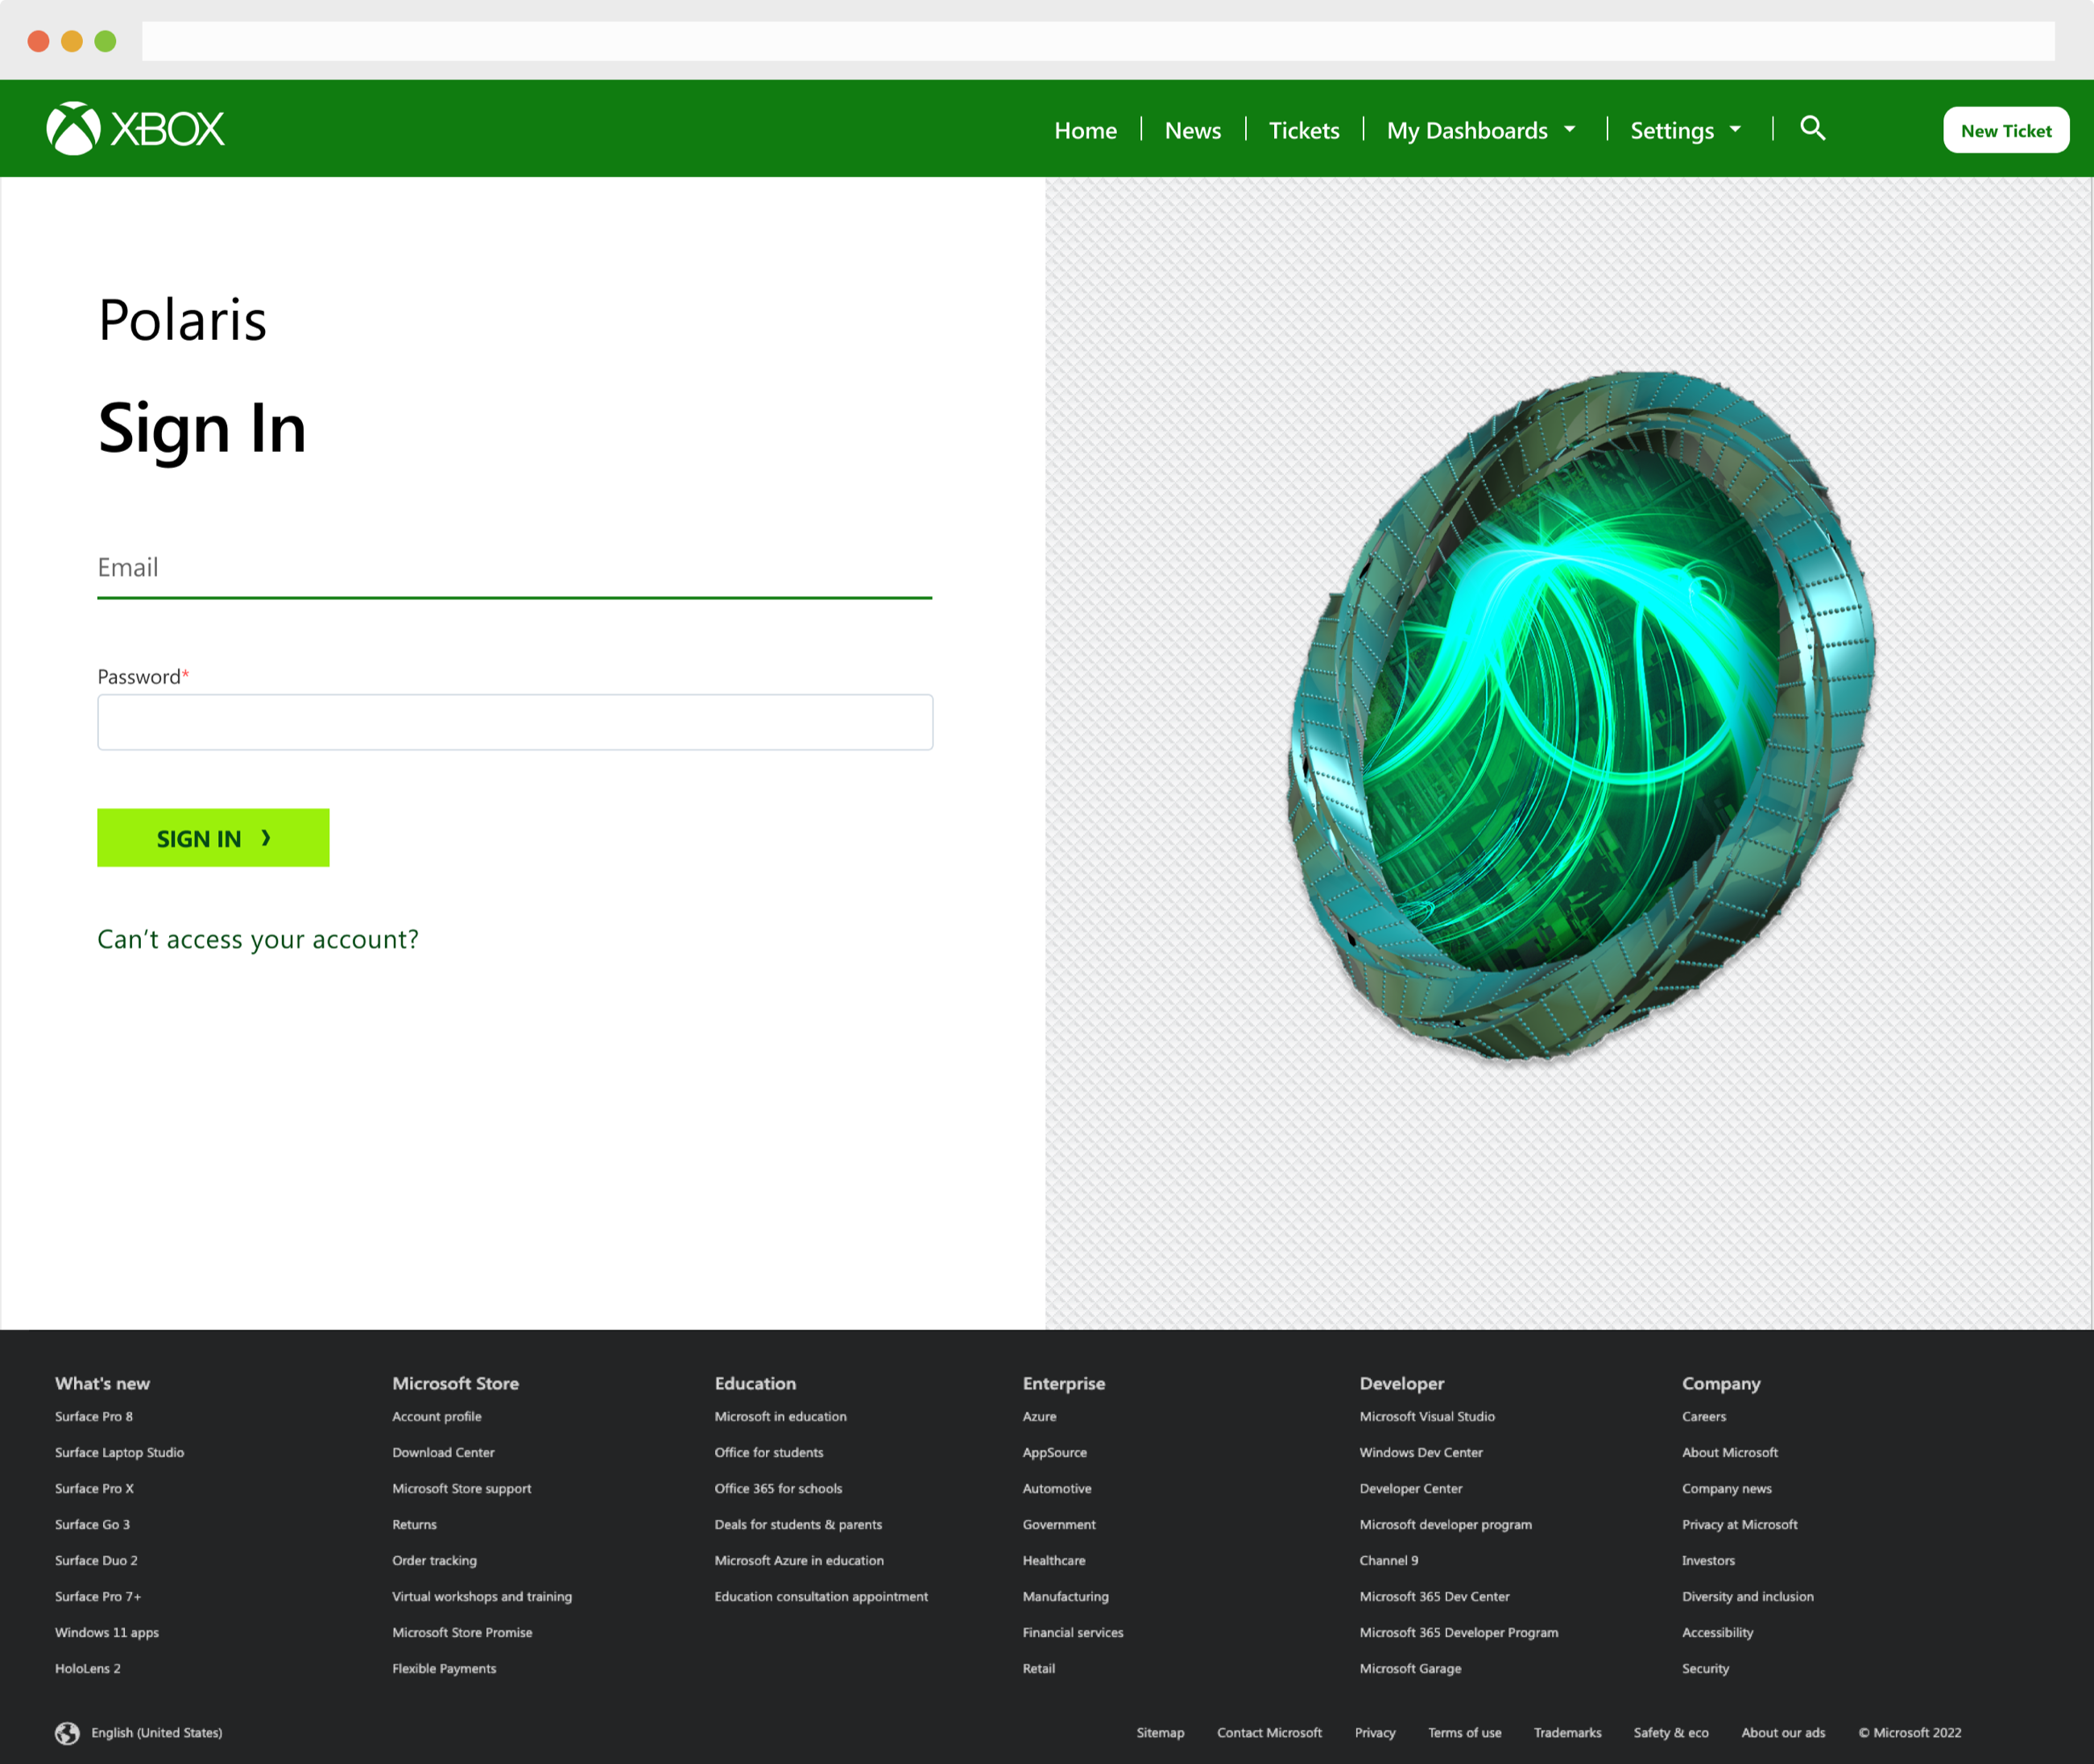Viewport: 2094px width, 1764px height.
Task: Open Microsoft Garage link
Action: [1410, 1669]
